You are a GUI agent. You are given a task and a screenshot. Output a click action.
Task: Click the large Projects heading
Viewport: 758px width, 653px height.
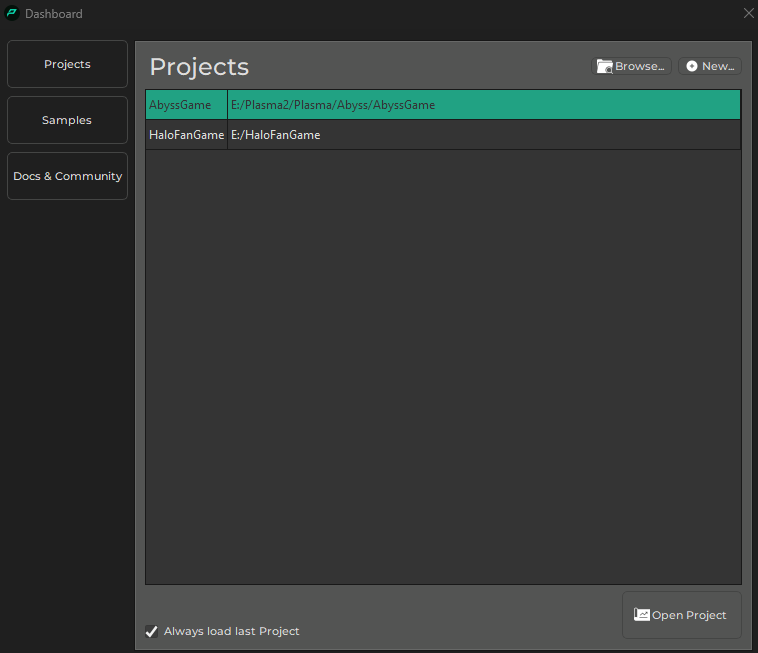click(x=199, y=67)
